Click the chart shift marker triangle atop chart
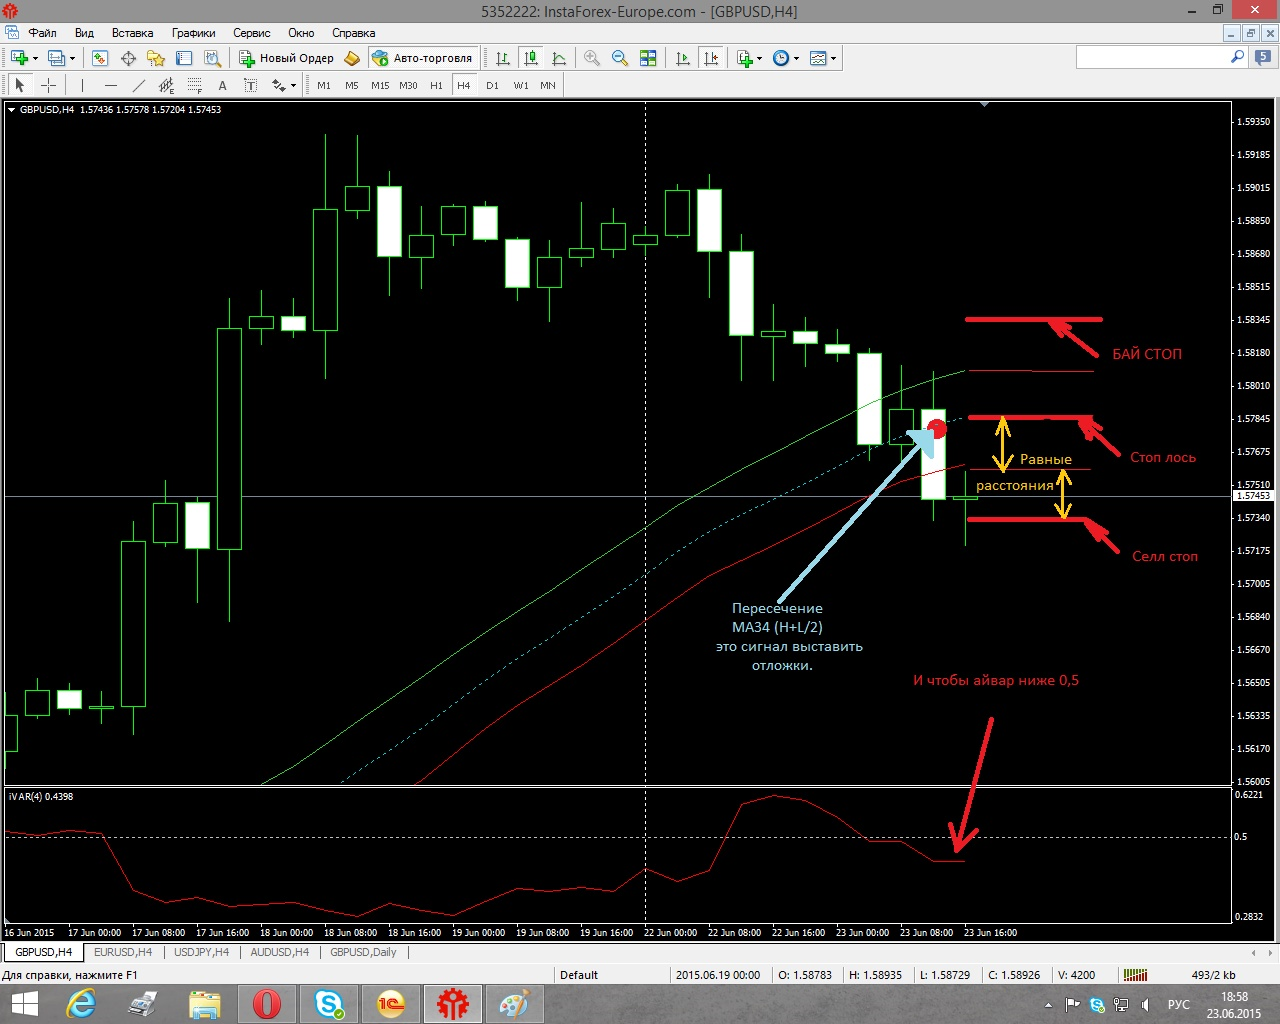This screenshot has height=1024, width=1280. coord(984,103)
